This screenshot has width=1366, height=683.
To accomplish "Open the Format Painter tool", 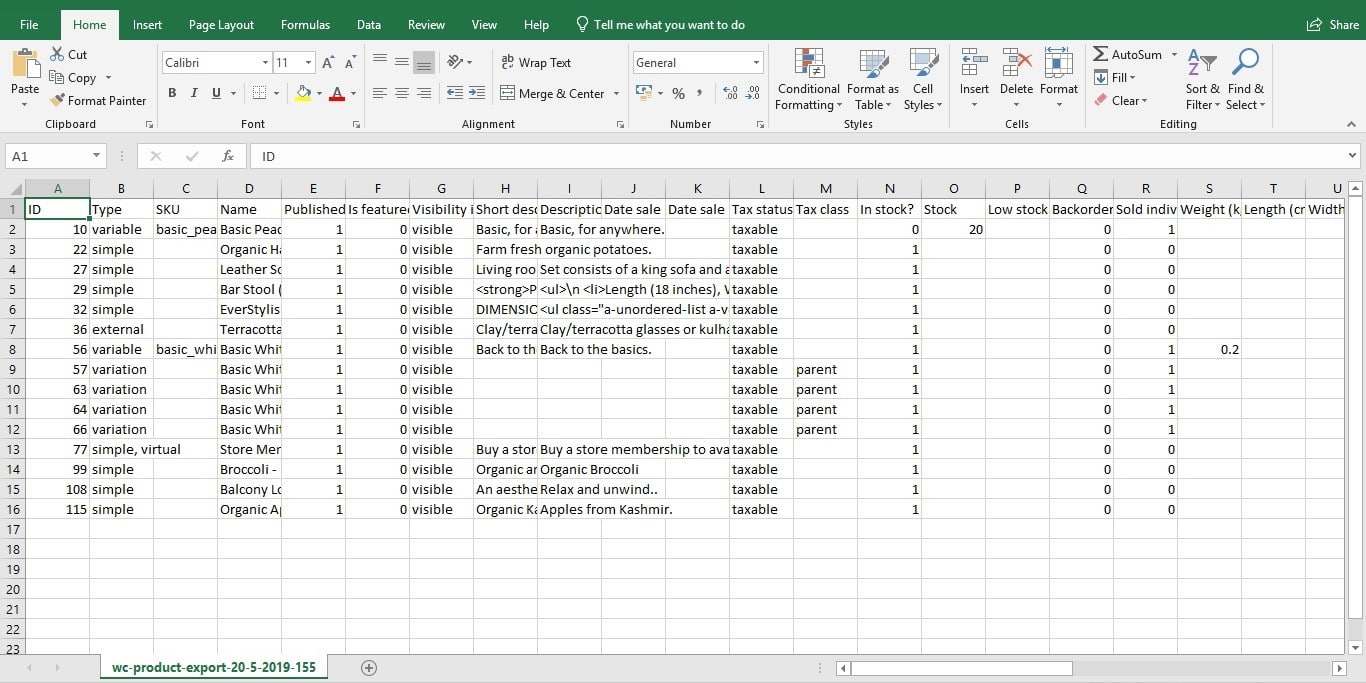I will (x=98, y=100).
